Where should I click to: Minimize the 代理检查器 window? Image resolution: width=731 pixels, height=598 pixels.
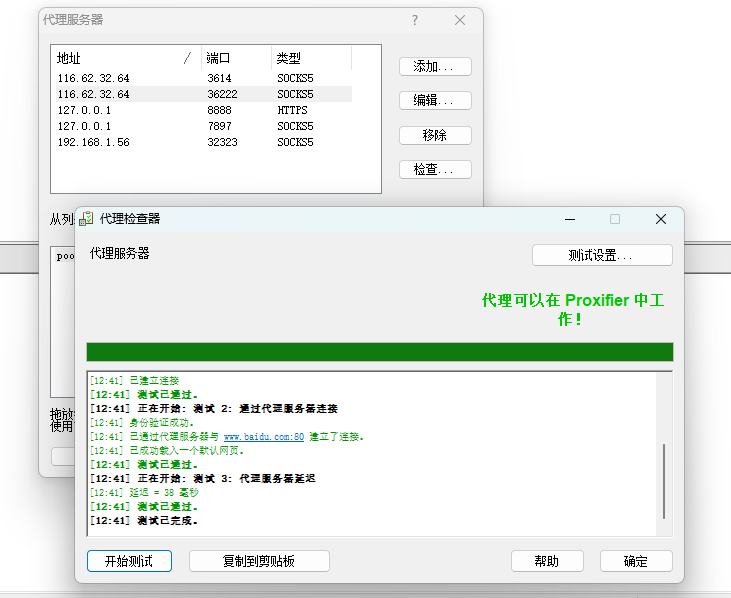(570, 219)
